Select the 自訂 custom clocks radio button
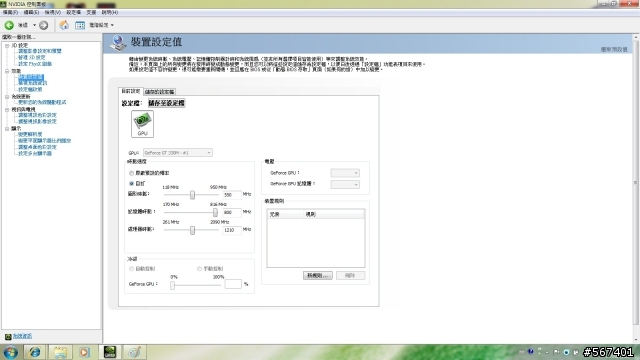Image resolution: width=640 pixels, height=360 pixels. [131, 184]
